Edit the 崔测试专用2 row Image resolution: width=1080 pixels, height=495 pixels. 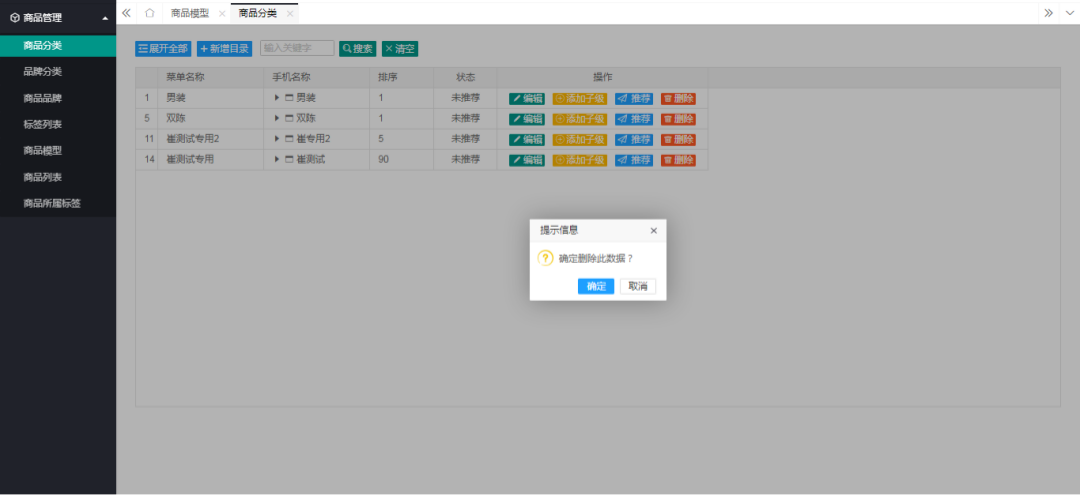click(527, 140)
